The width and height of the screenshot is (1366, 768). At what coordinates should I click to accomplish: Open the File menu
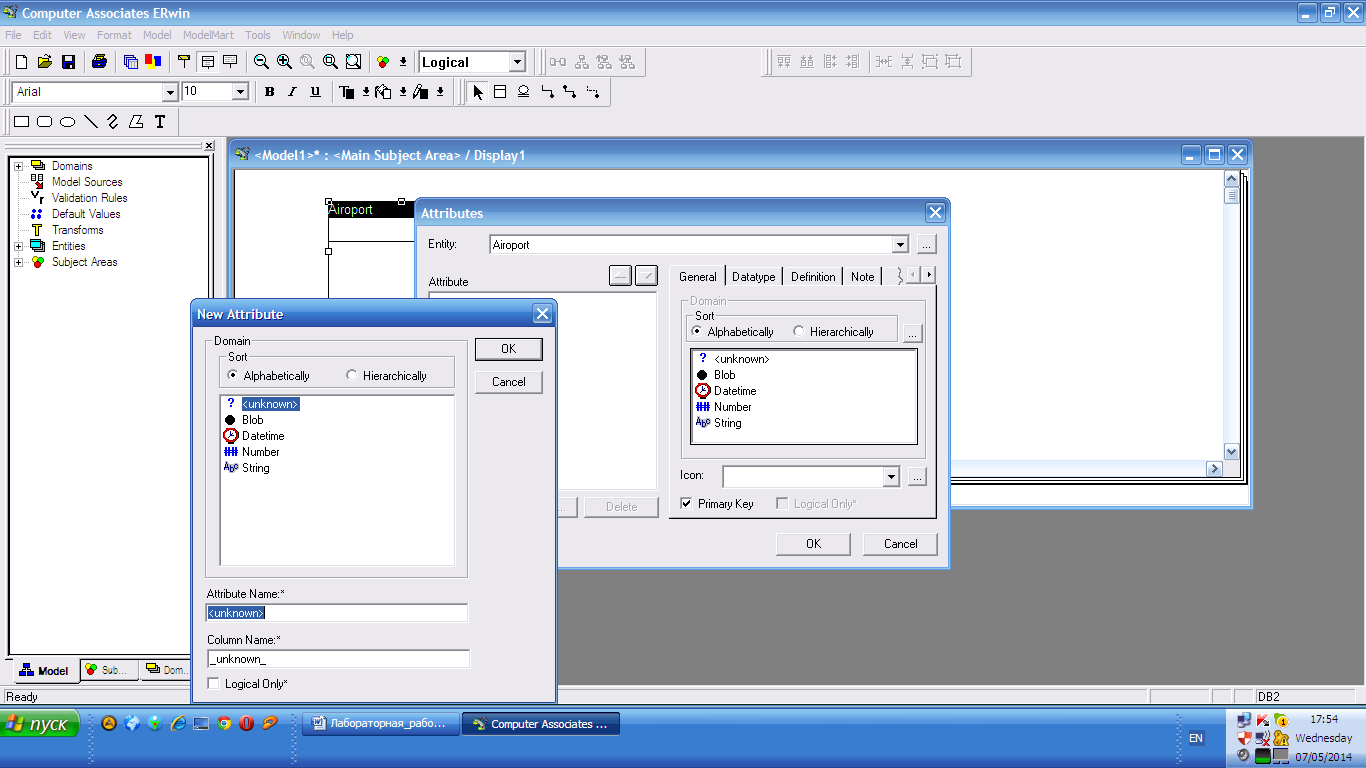13,35
